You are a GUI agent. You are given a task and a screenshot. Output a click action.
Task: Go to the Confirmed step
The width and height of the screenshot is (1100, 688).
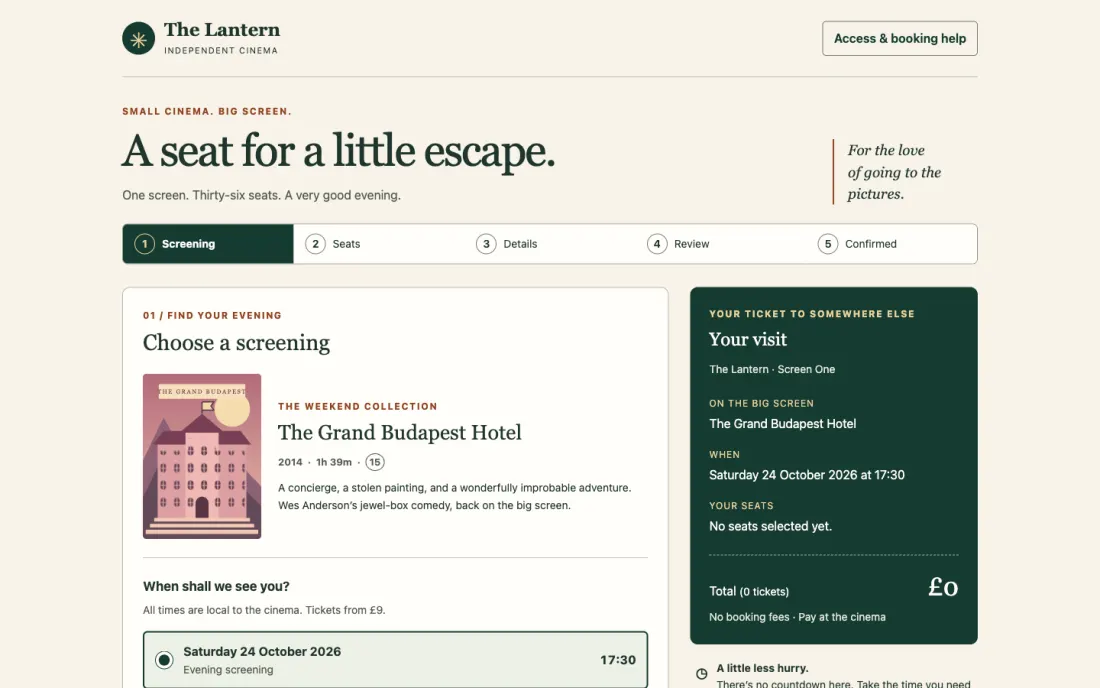891,244
